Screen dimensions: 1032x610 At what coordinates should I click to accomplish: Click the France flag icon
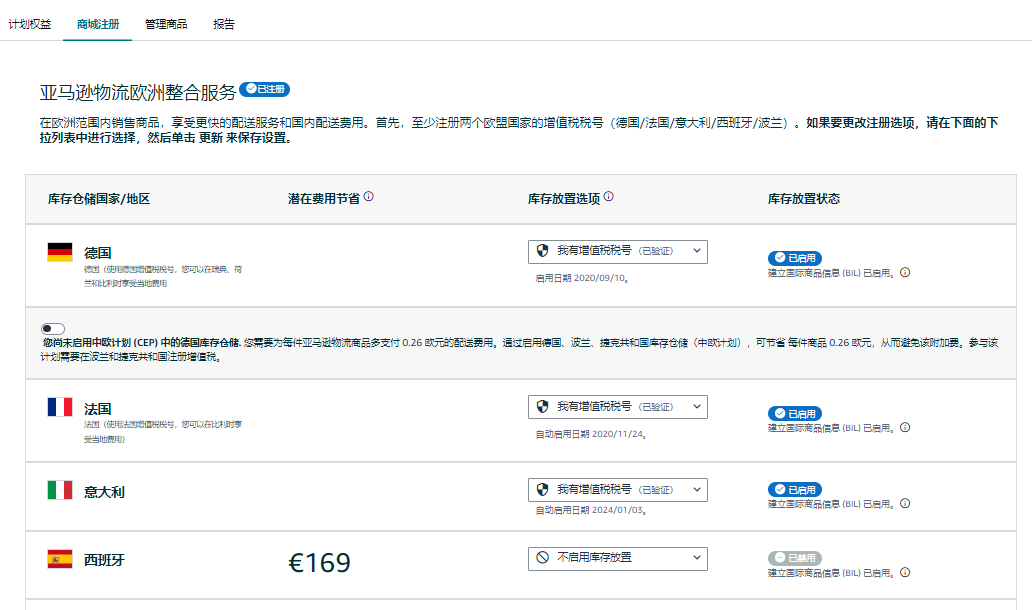point(62,406)
